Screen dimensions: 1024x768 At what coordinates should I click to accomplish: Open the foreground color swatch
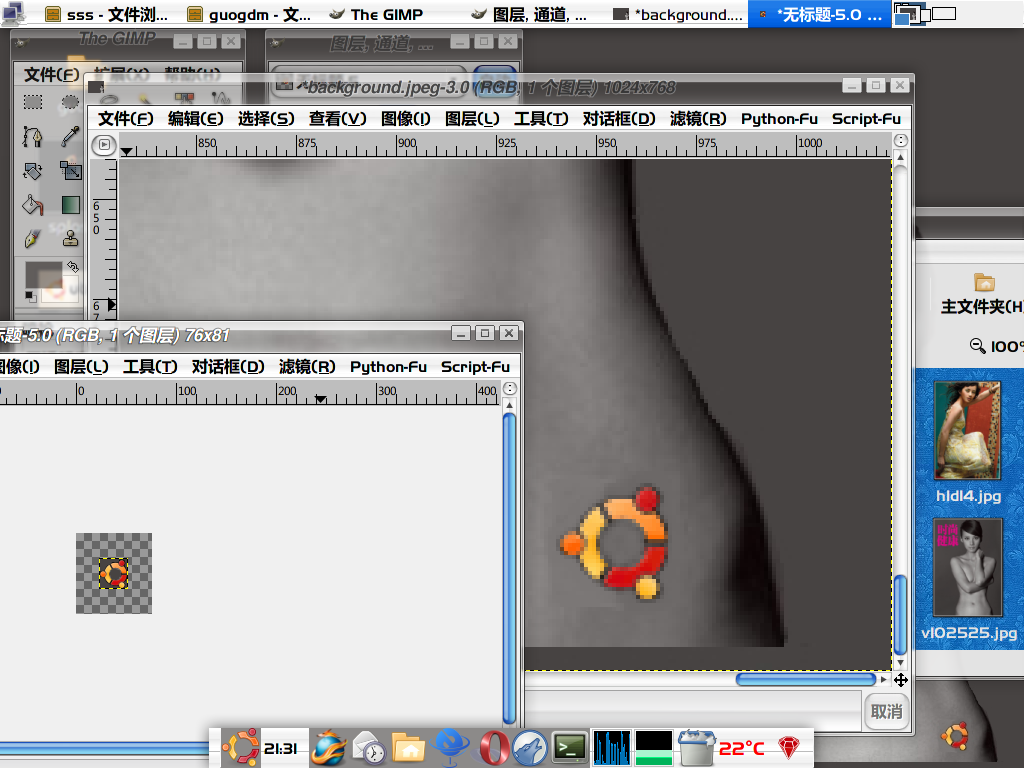click(43, 274)
